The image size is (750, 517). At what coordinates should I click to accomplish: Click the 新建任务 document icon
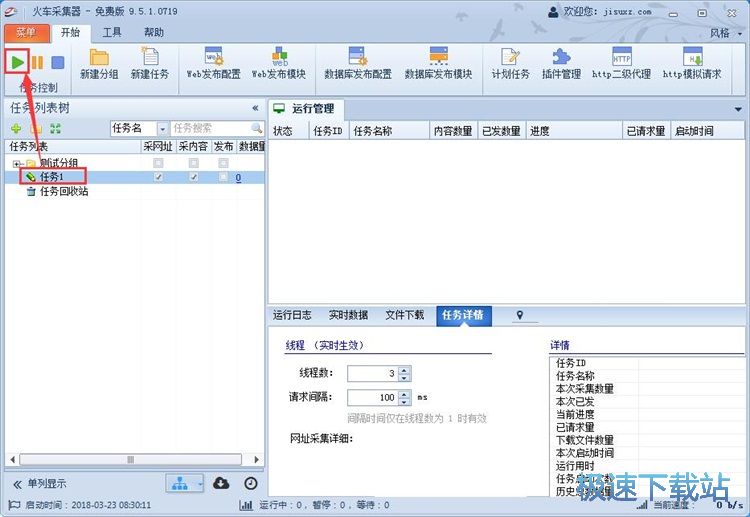(x=149, y=57)
